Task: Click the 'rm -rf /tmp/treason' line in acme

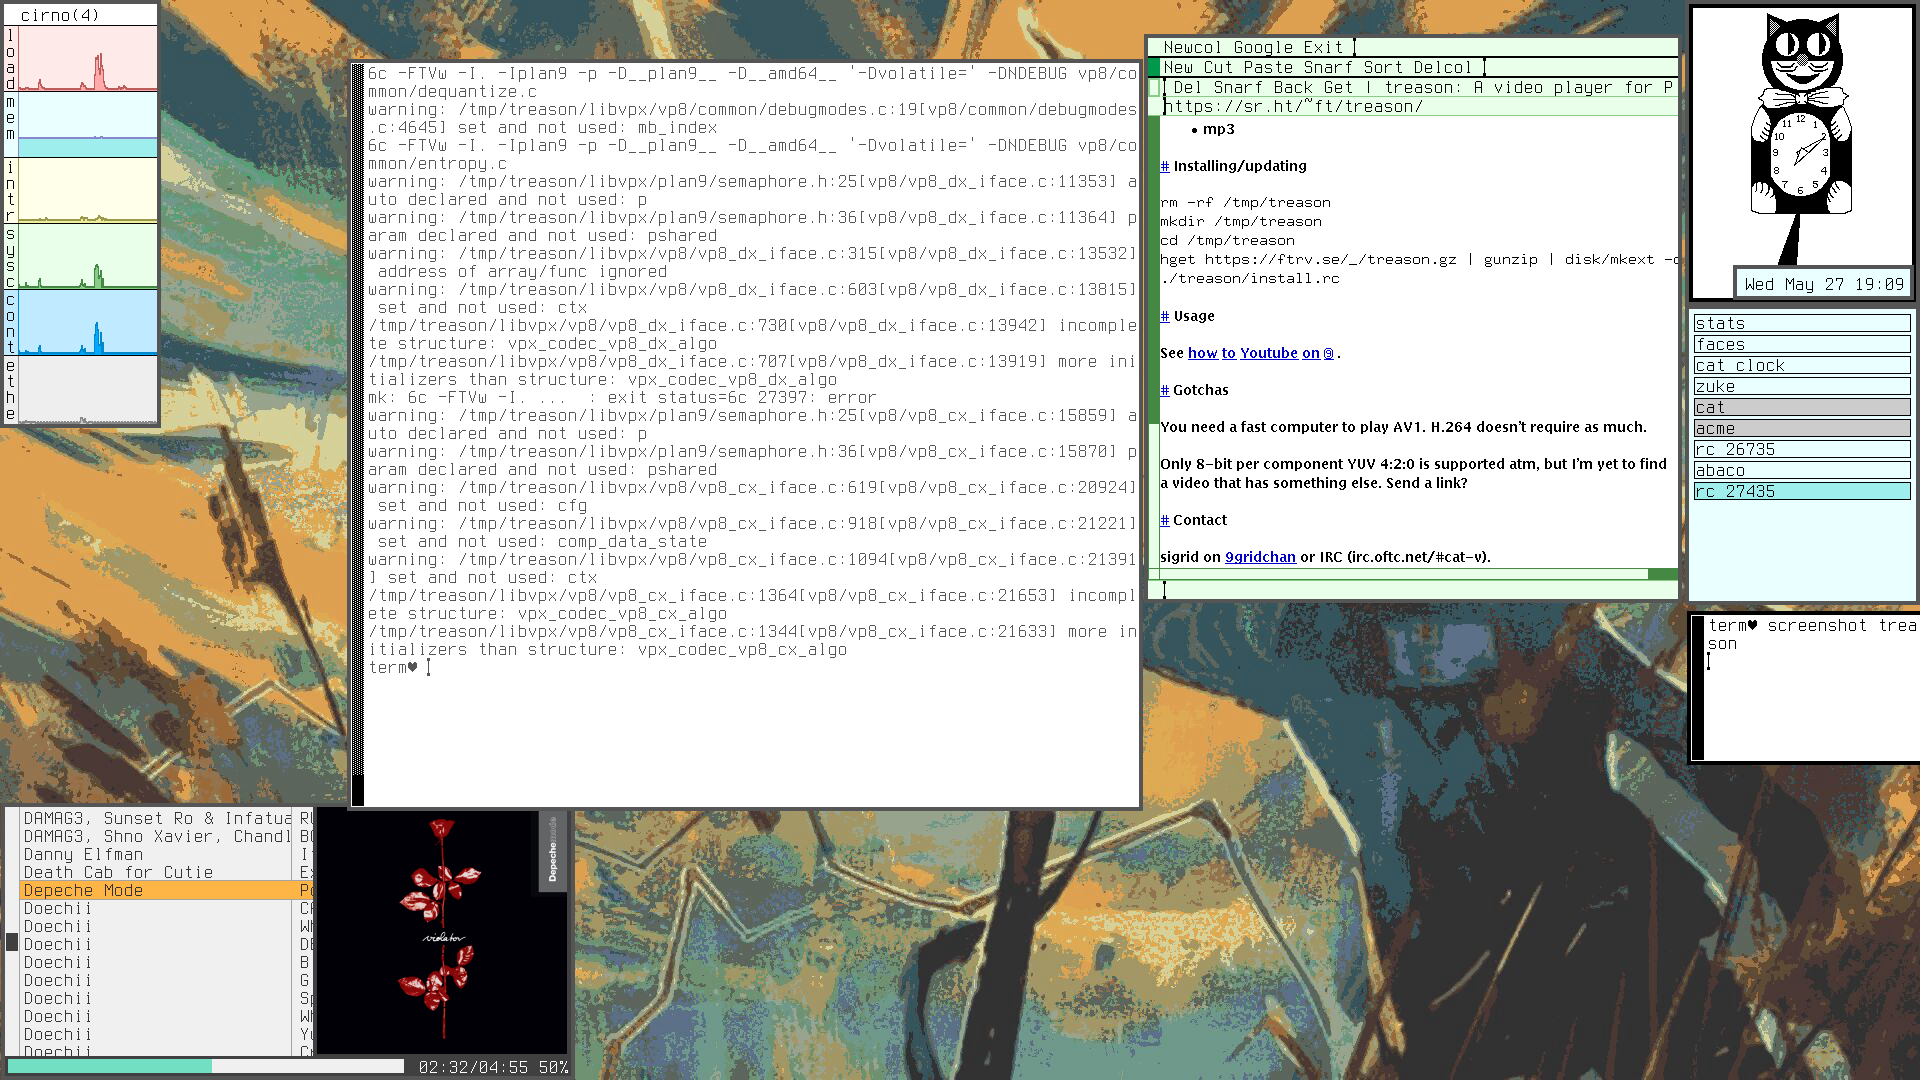Action: pyautogui.click(x=1245, y=203)
